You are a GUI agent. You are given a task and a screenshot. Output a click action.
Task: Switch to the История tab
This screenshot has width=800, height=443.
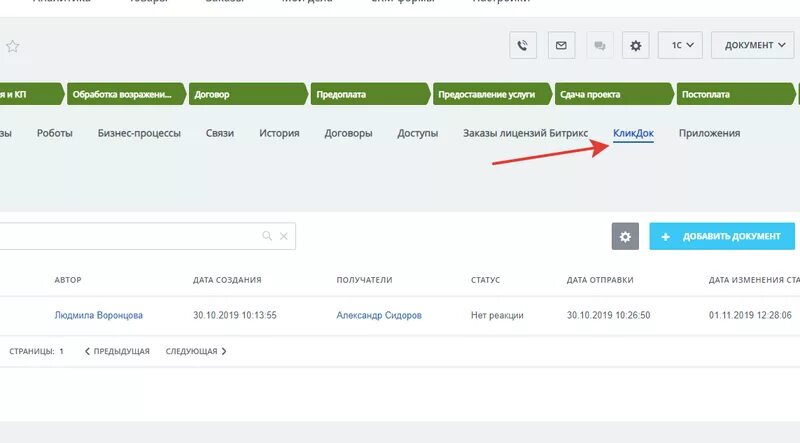279,133
